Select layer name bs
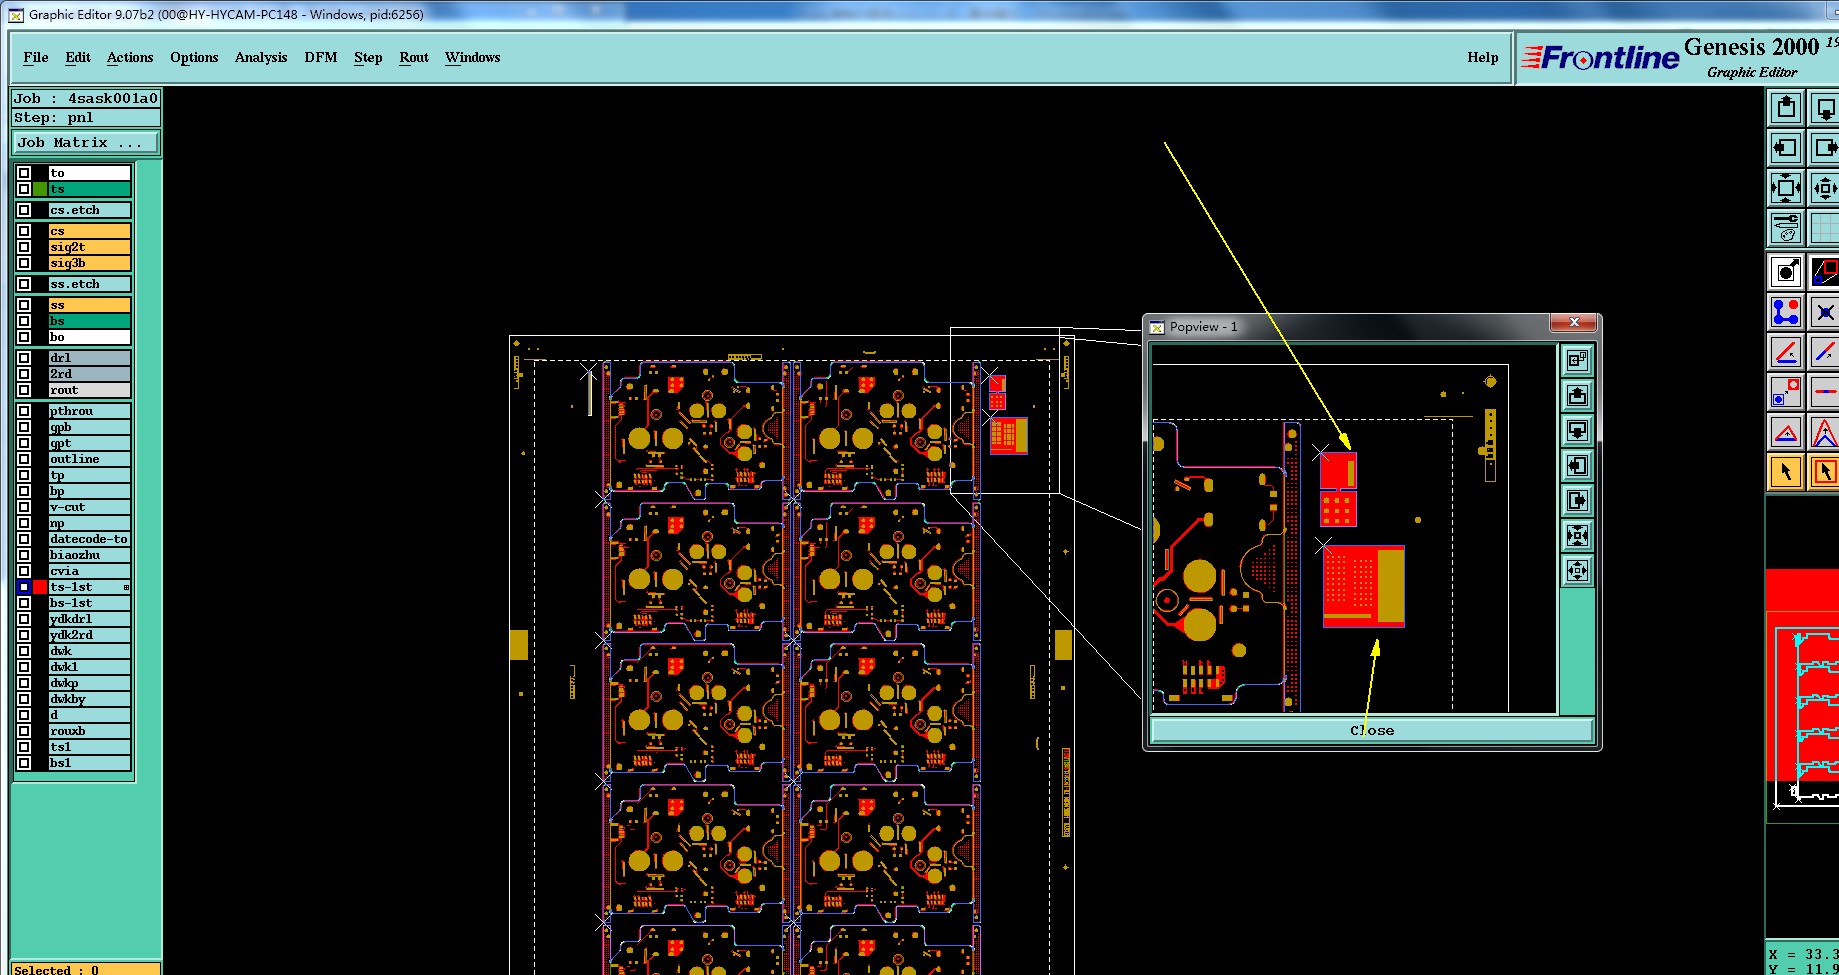The width and height of the screenshot is (1839, 975). [x=90, y=321]
